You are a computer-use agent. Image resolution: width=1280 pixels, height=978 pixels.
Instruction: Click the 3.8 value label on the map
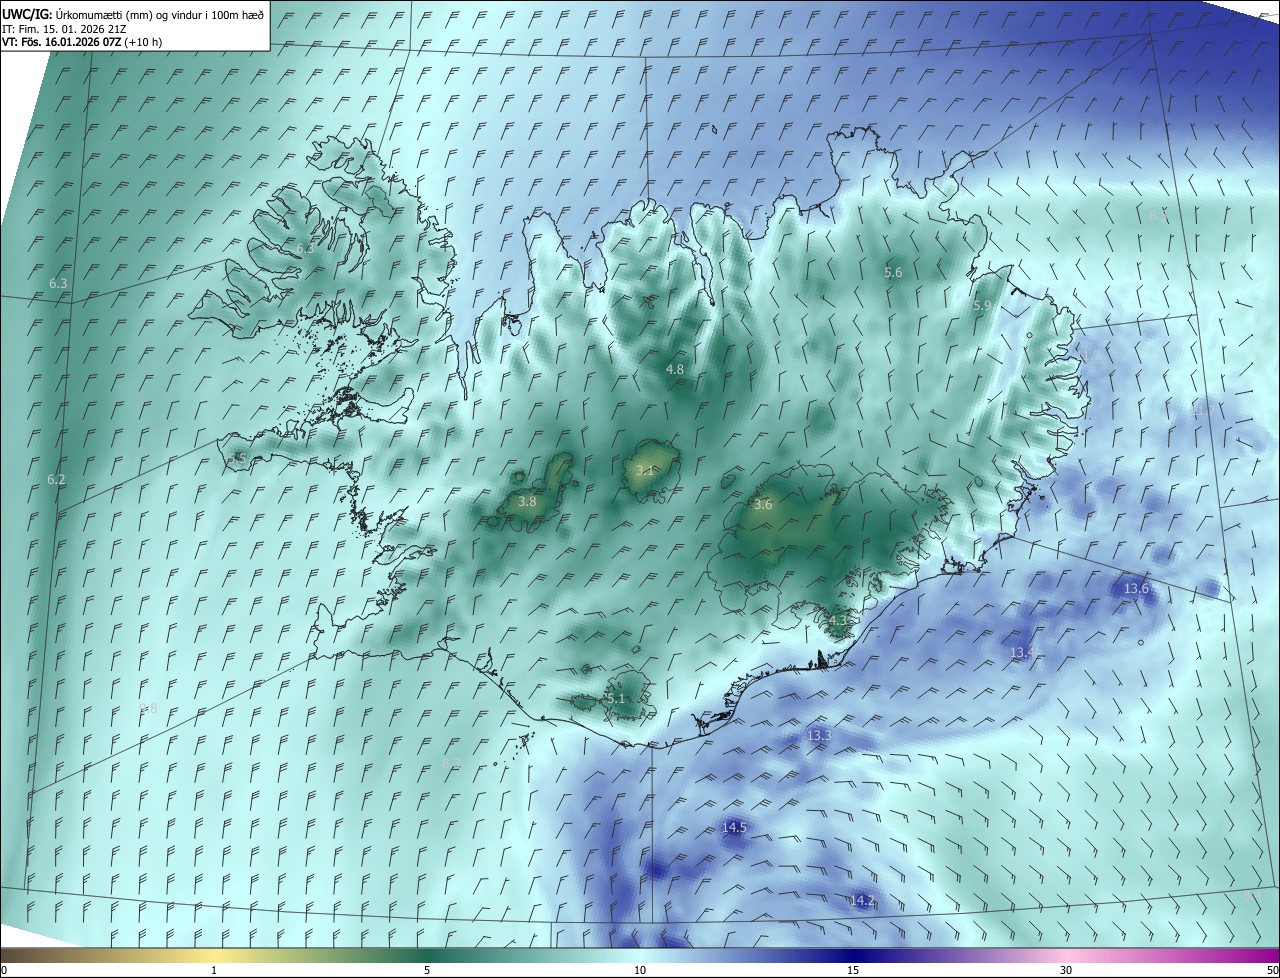[x=528, y=502]
